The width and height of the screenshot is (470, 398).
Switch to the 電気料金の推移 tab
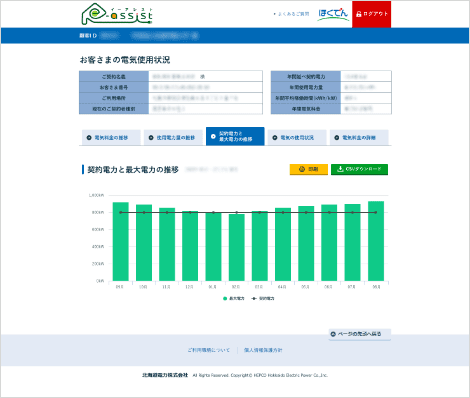click(x=111, y=137)
